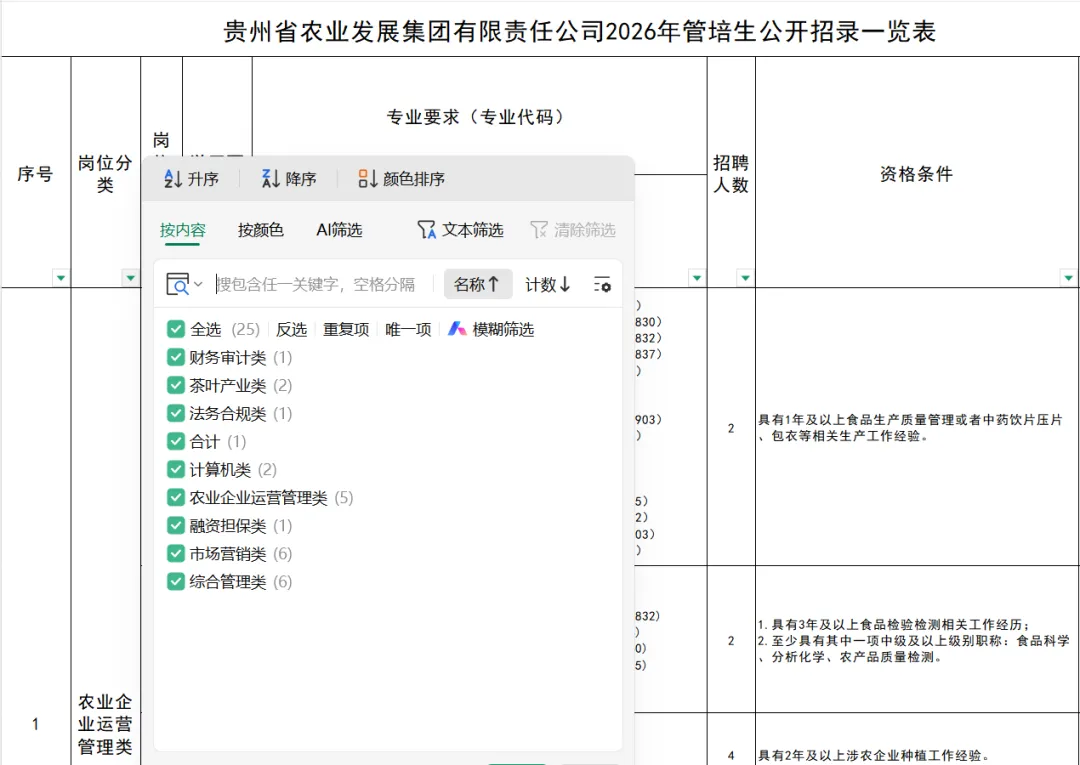
Task: Uncheck the 茶叶产业类 checkbox
Action: [x=176, y=386]
